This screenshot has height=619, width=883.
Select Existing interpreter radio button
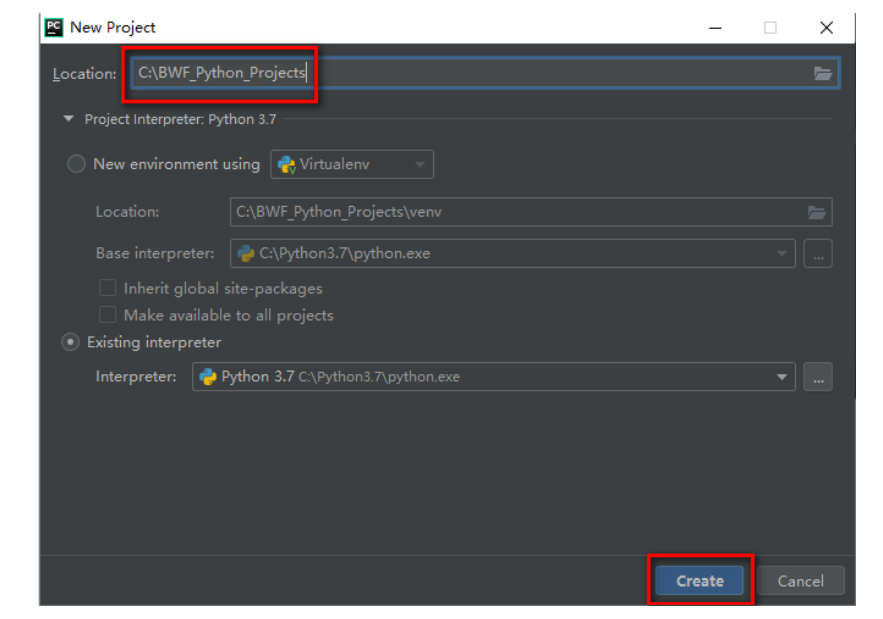click(70, 342)
